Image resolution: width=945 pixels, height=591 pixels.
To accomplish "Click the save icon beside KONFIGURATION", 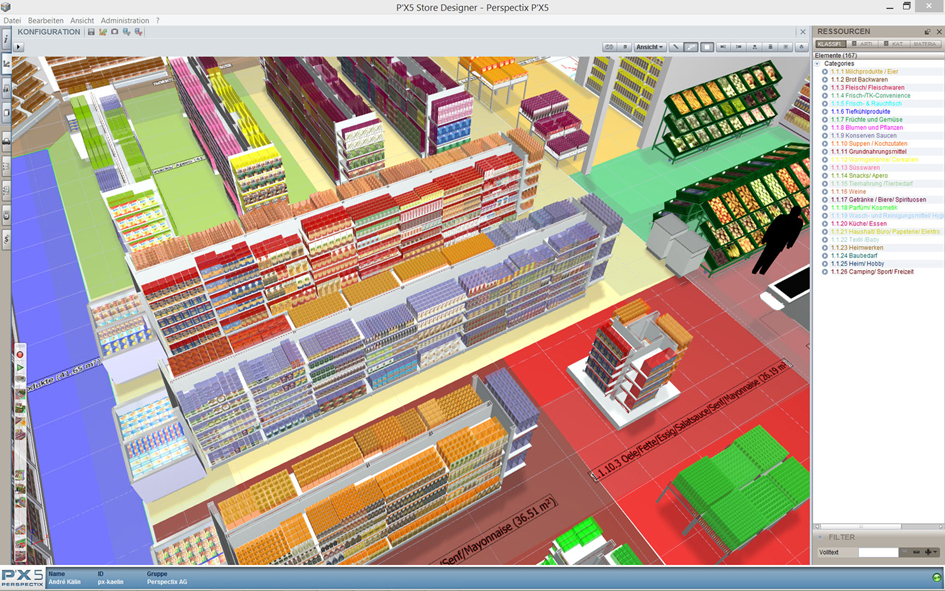I will (x=91, y=32).
